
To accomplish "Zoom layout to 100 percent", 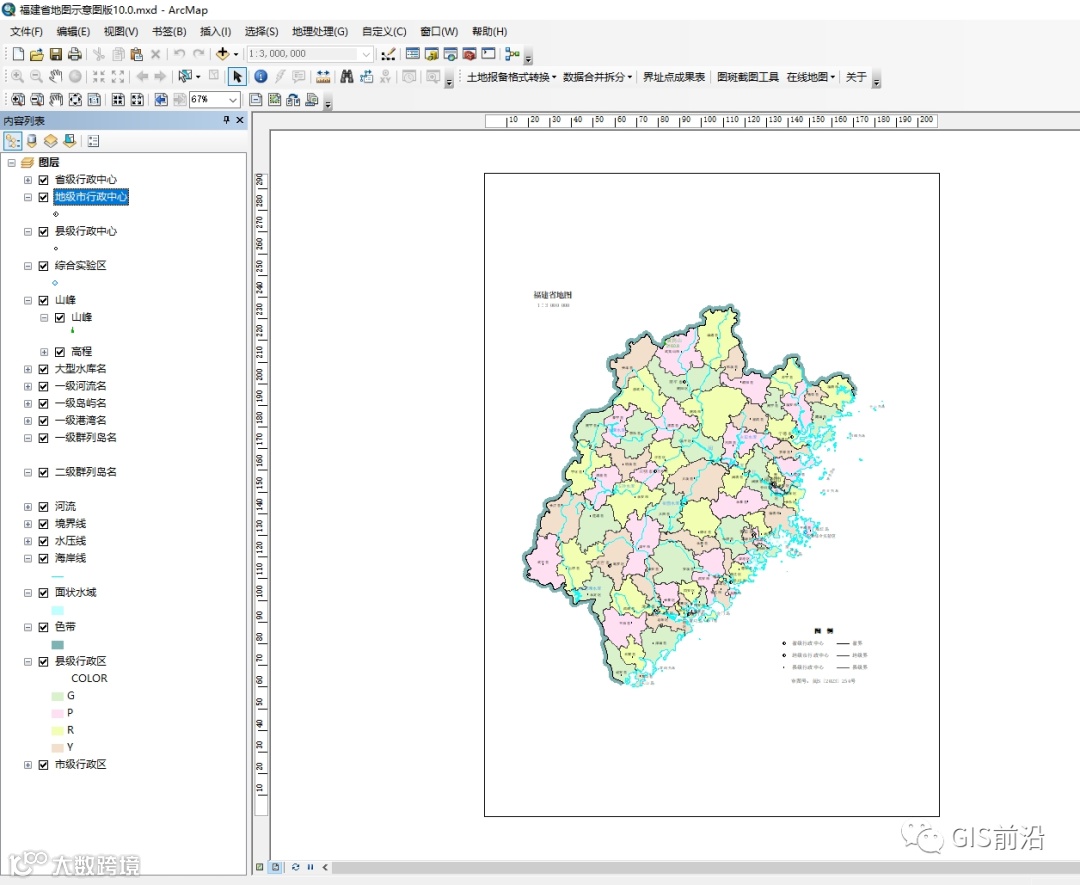I will pyautogui.click(x=94, y=100).
